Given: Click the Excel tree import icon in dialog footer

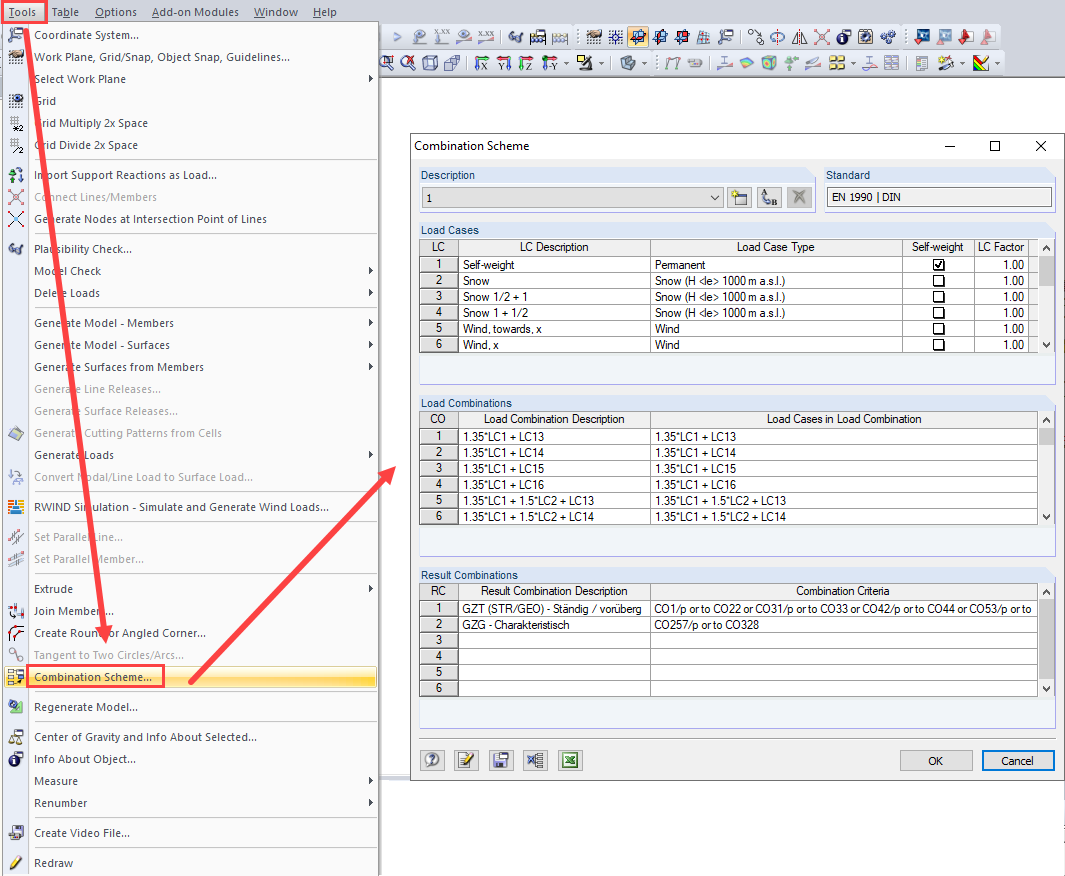Looking at the screenshot, I should pyautogui.click(x=535, y=760).
